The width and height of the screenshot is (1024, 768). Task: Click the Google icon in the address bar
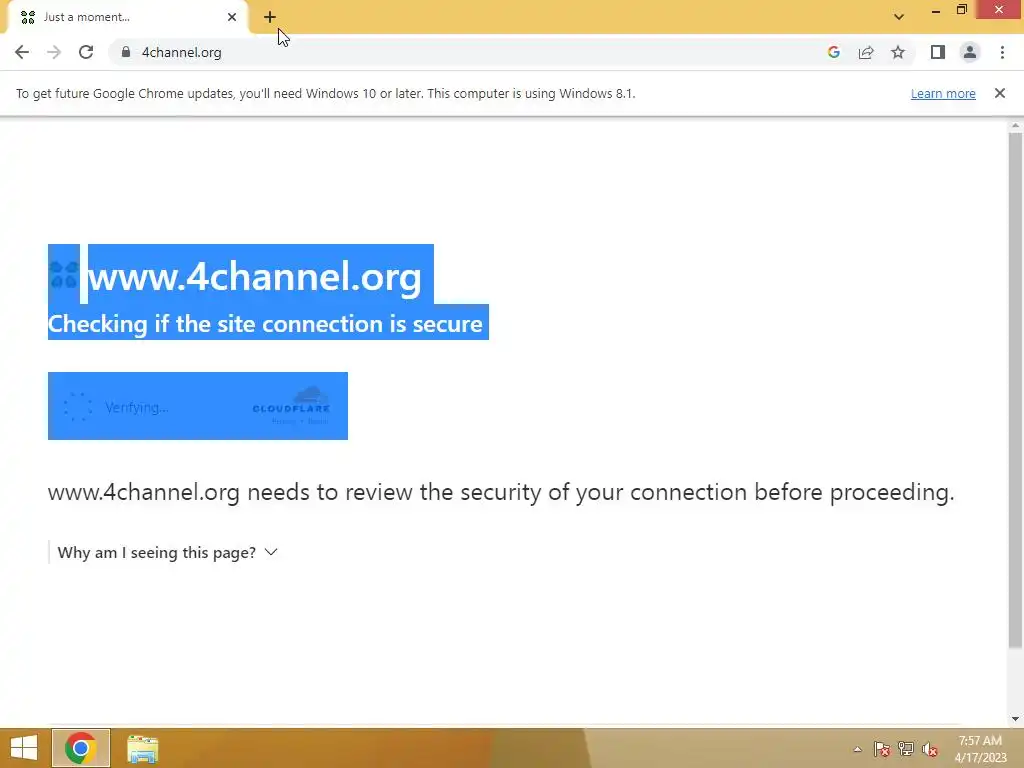(833, 52)
